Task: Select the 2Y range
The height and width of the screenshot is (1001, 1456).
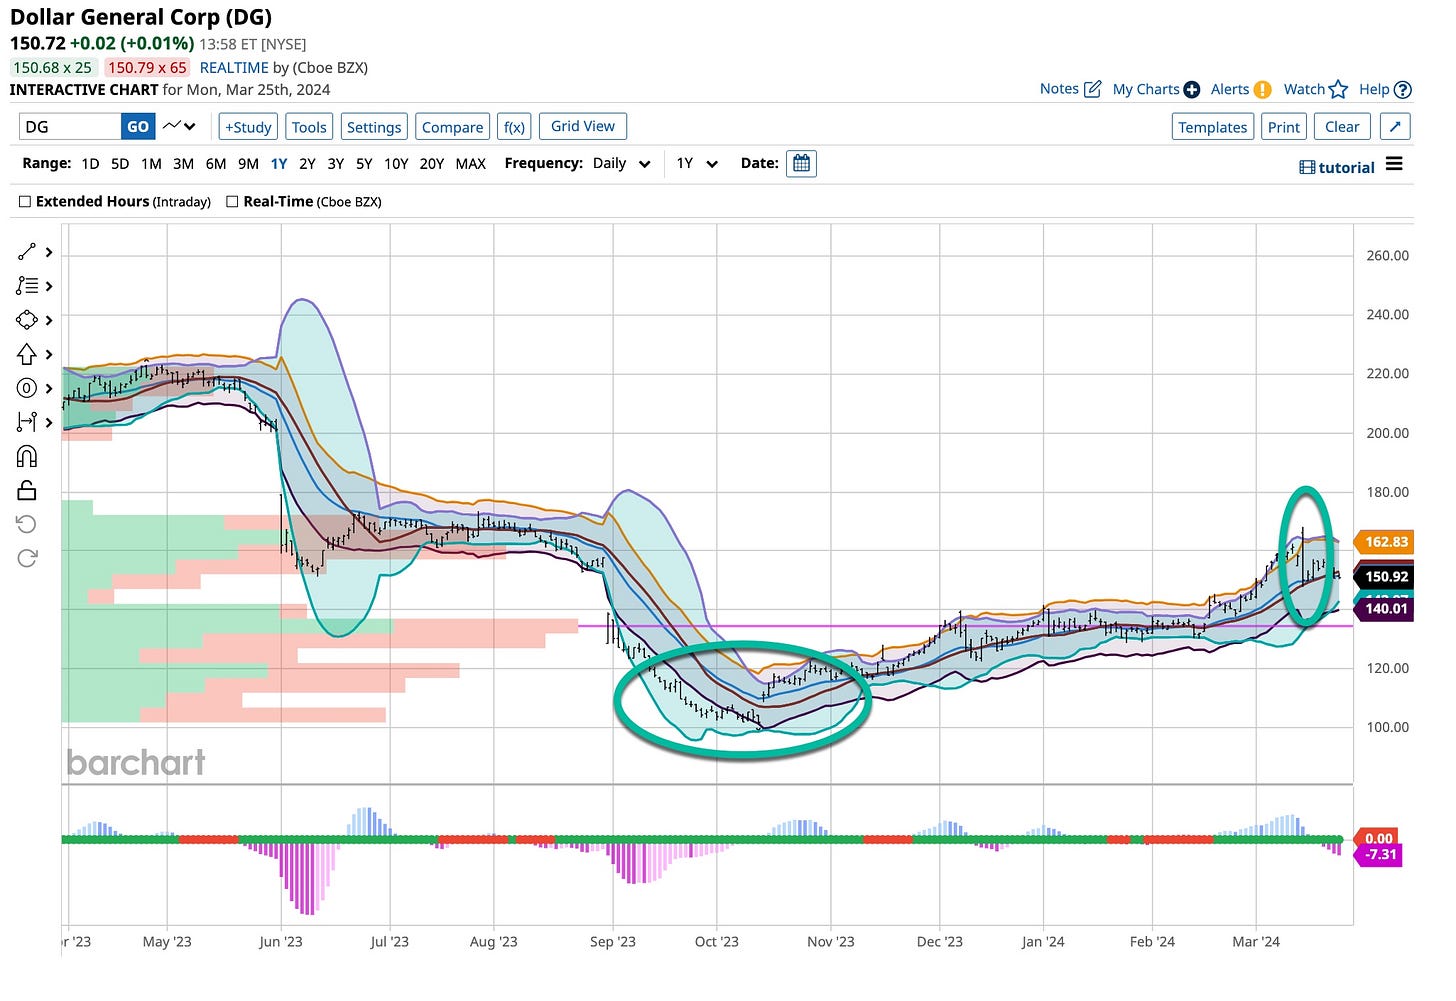Action: (x=307, y=163)
